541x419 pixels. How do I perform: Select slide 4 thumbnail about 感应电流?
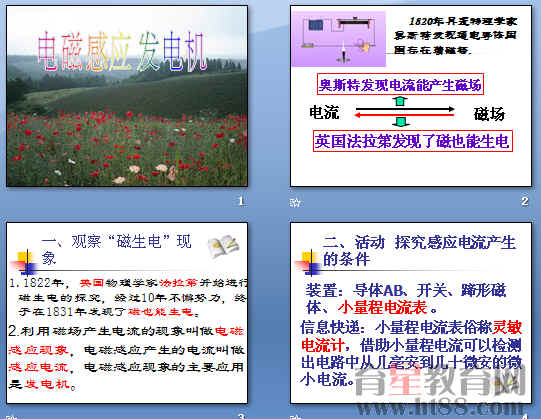(x=411, y=313)
